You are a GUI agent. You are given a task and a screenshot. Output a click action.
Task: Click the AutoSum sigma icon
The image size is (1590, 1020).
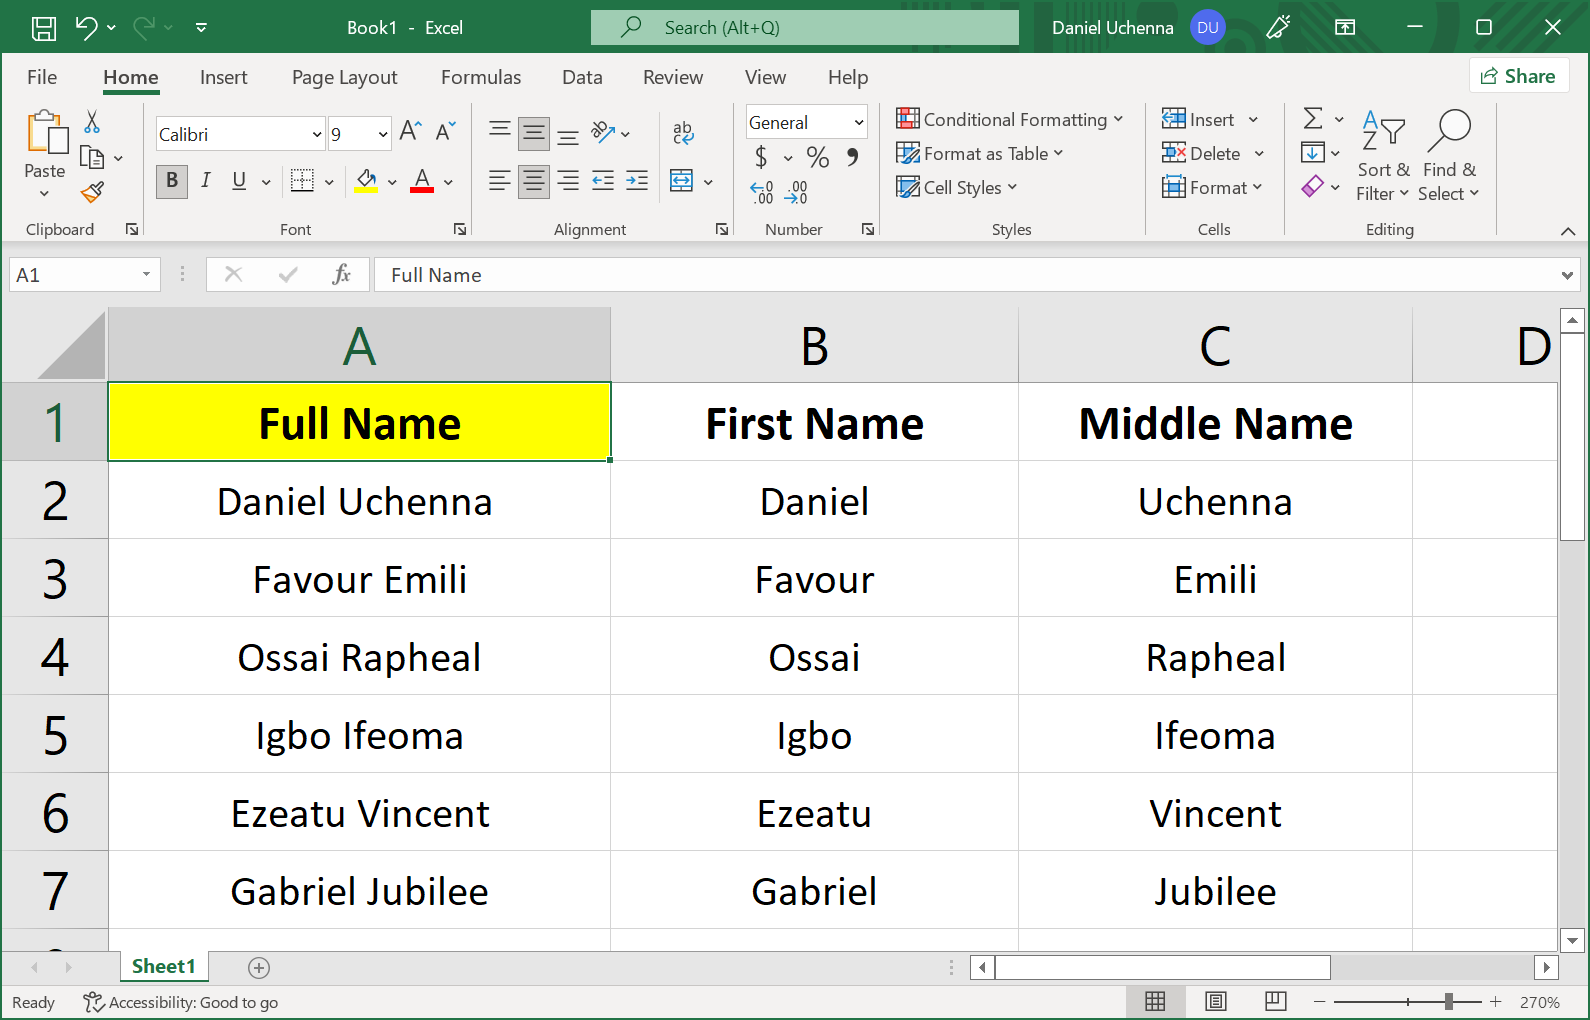1313,119
